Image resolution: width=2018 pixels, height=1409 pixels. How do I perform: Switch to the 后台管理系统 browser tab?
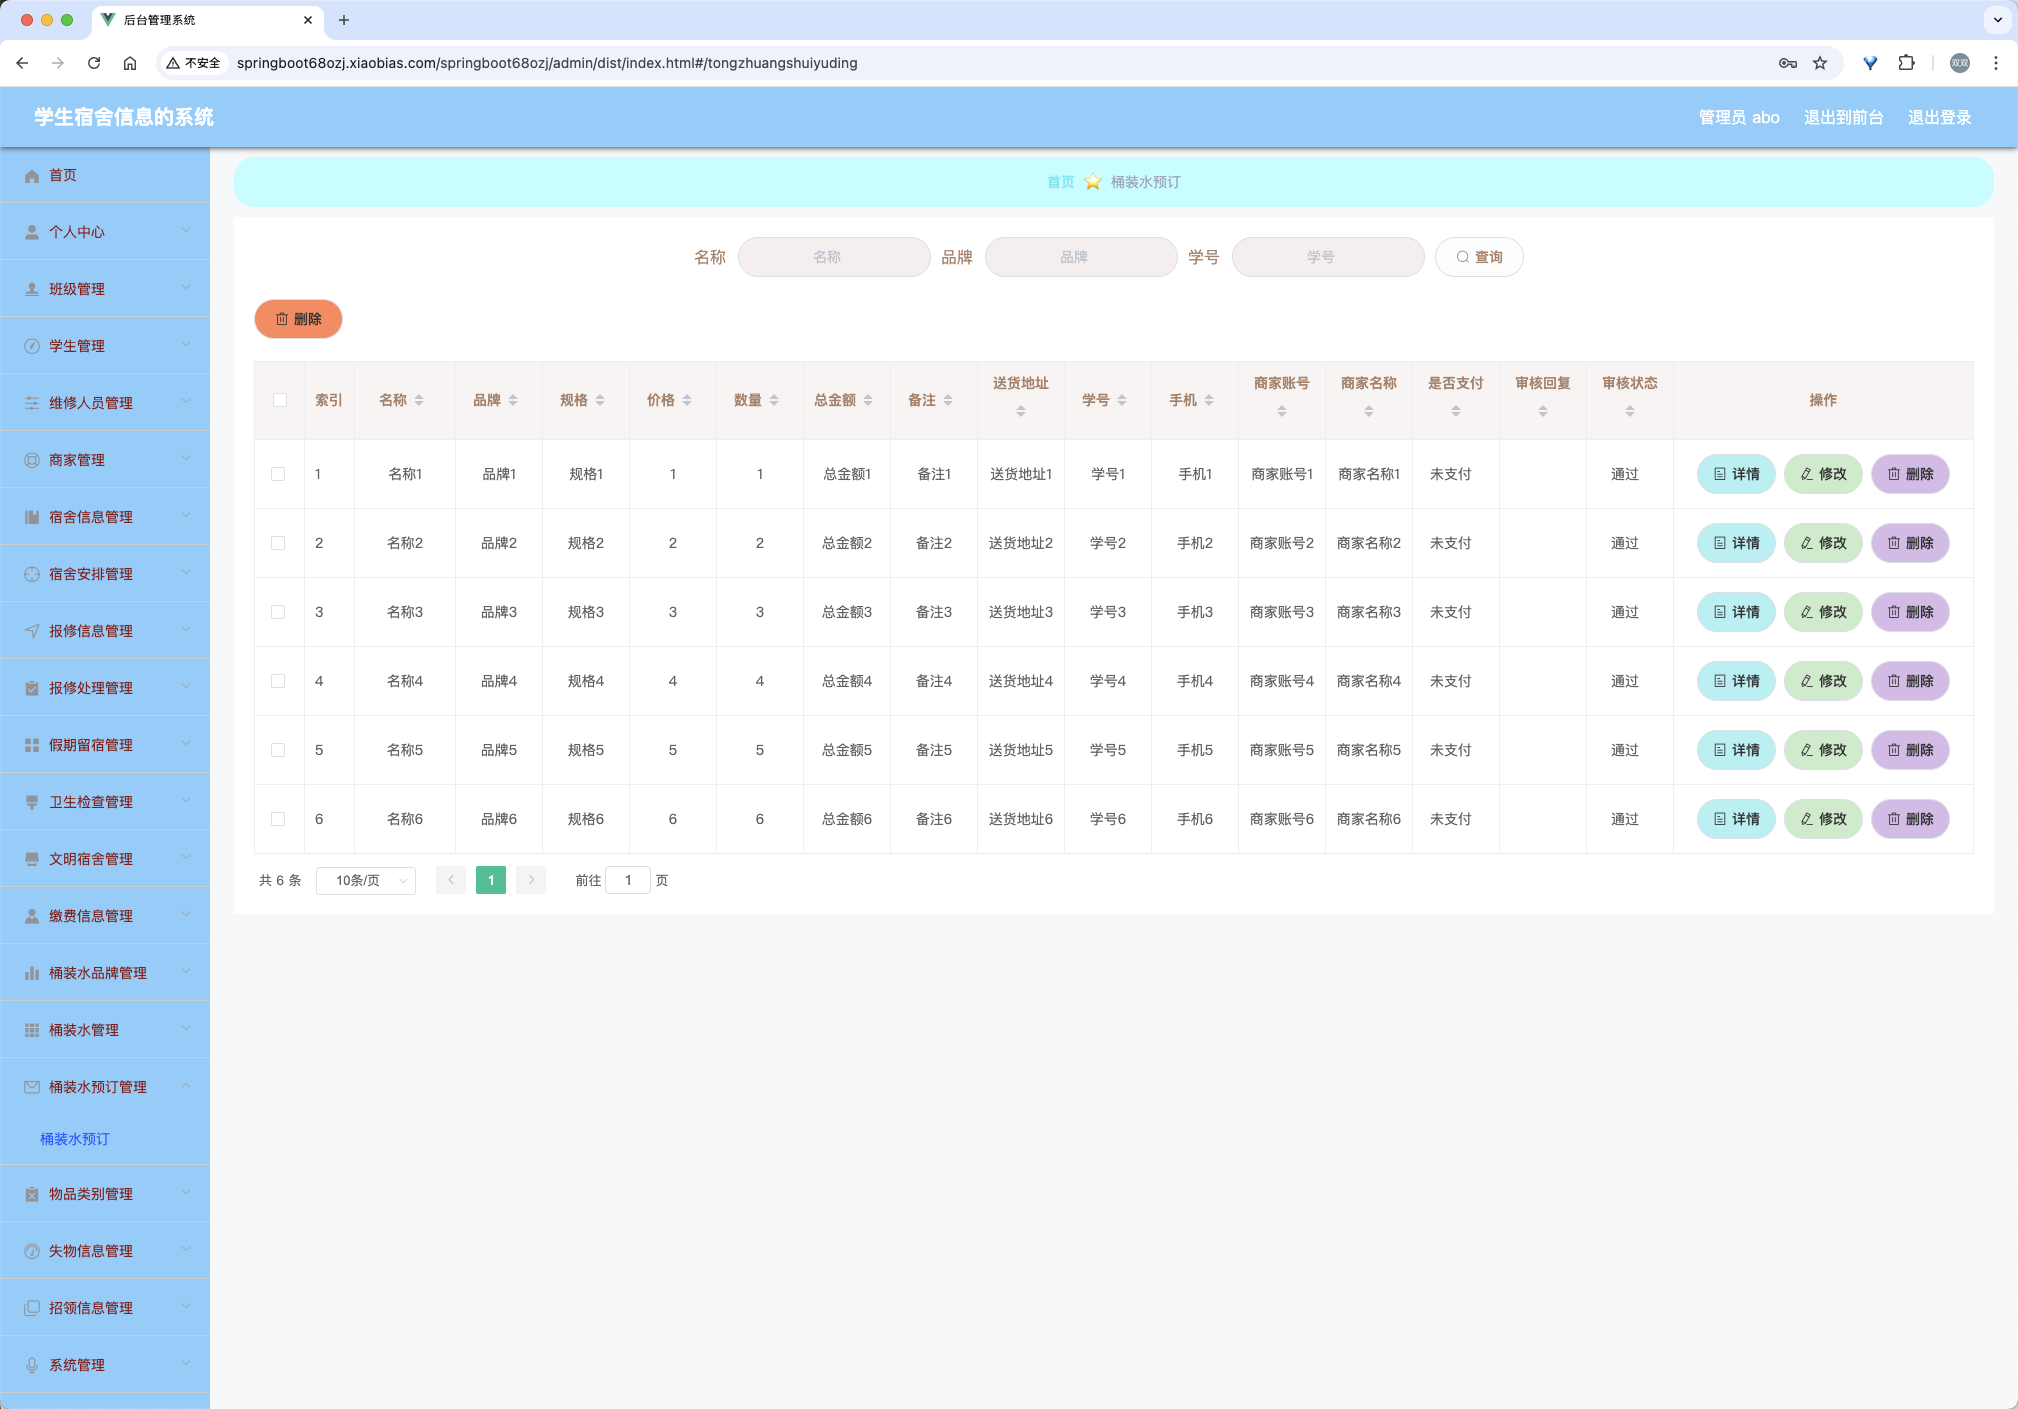click(208, 20)
